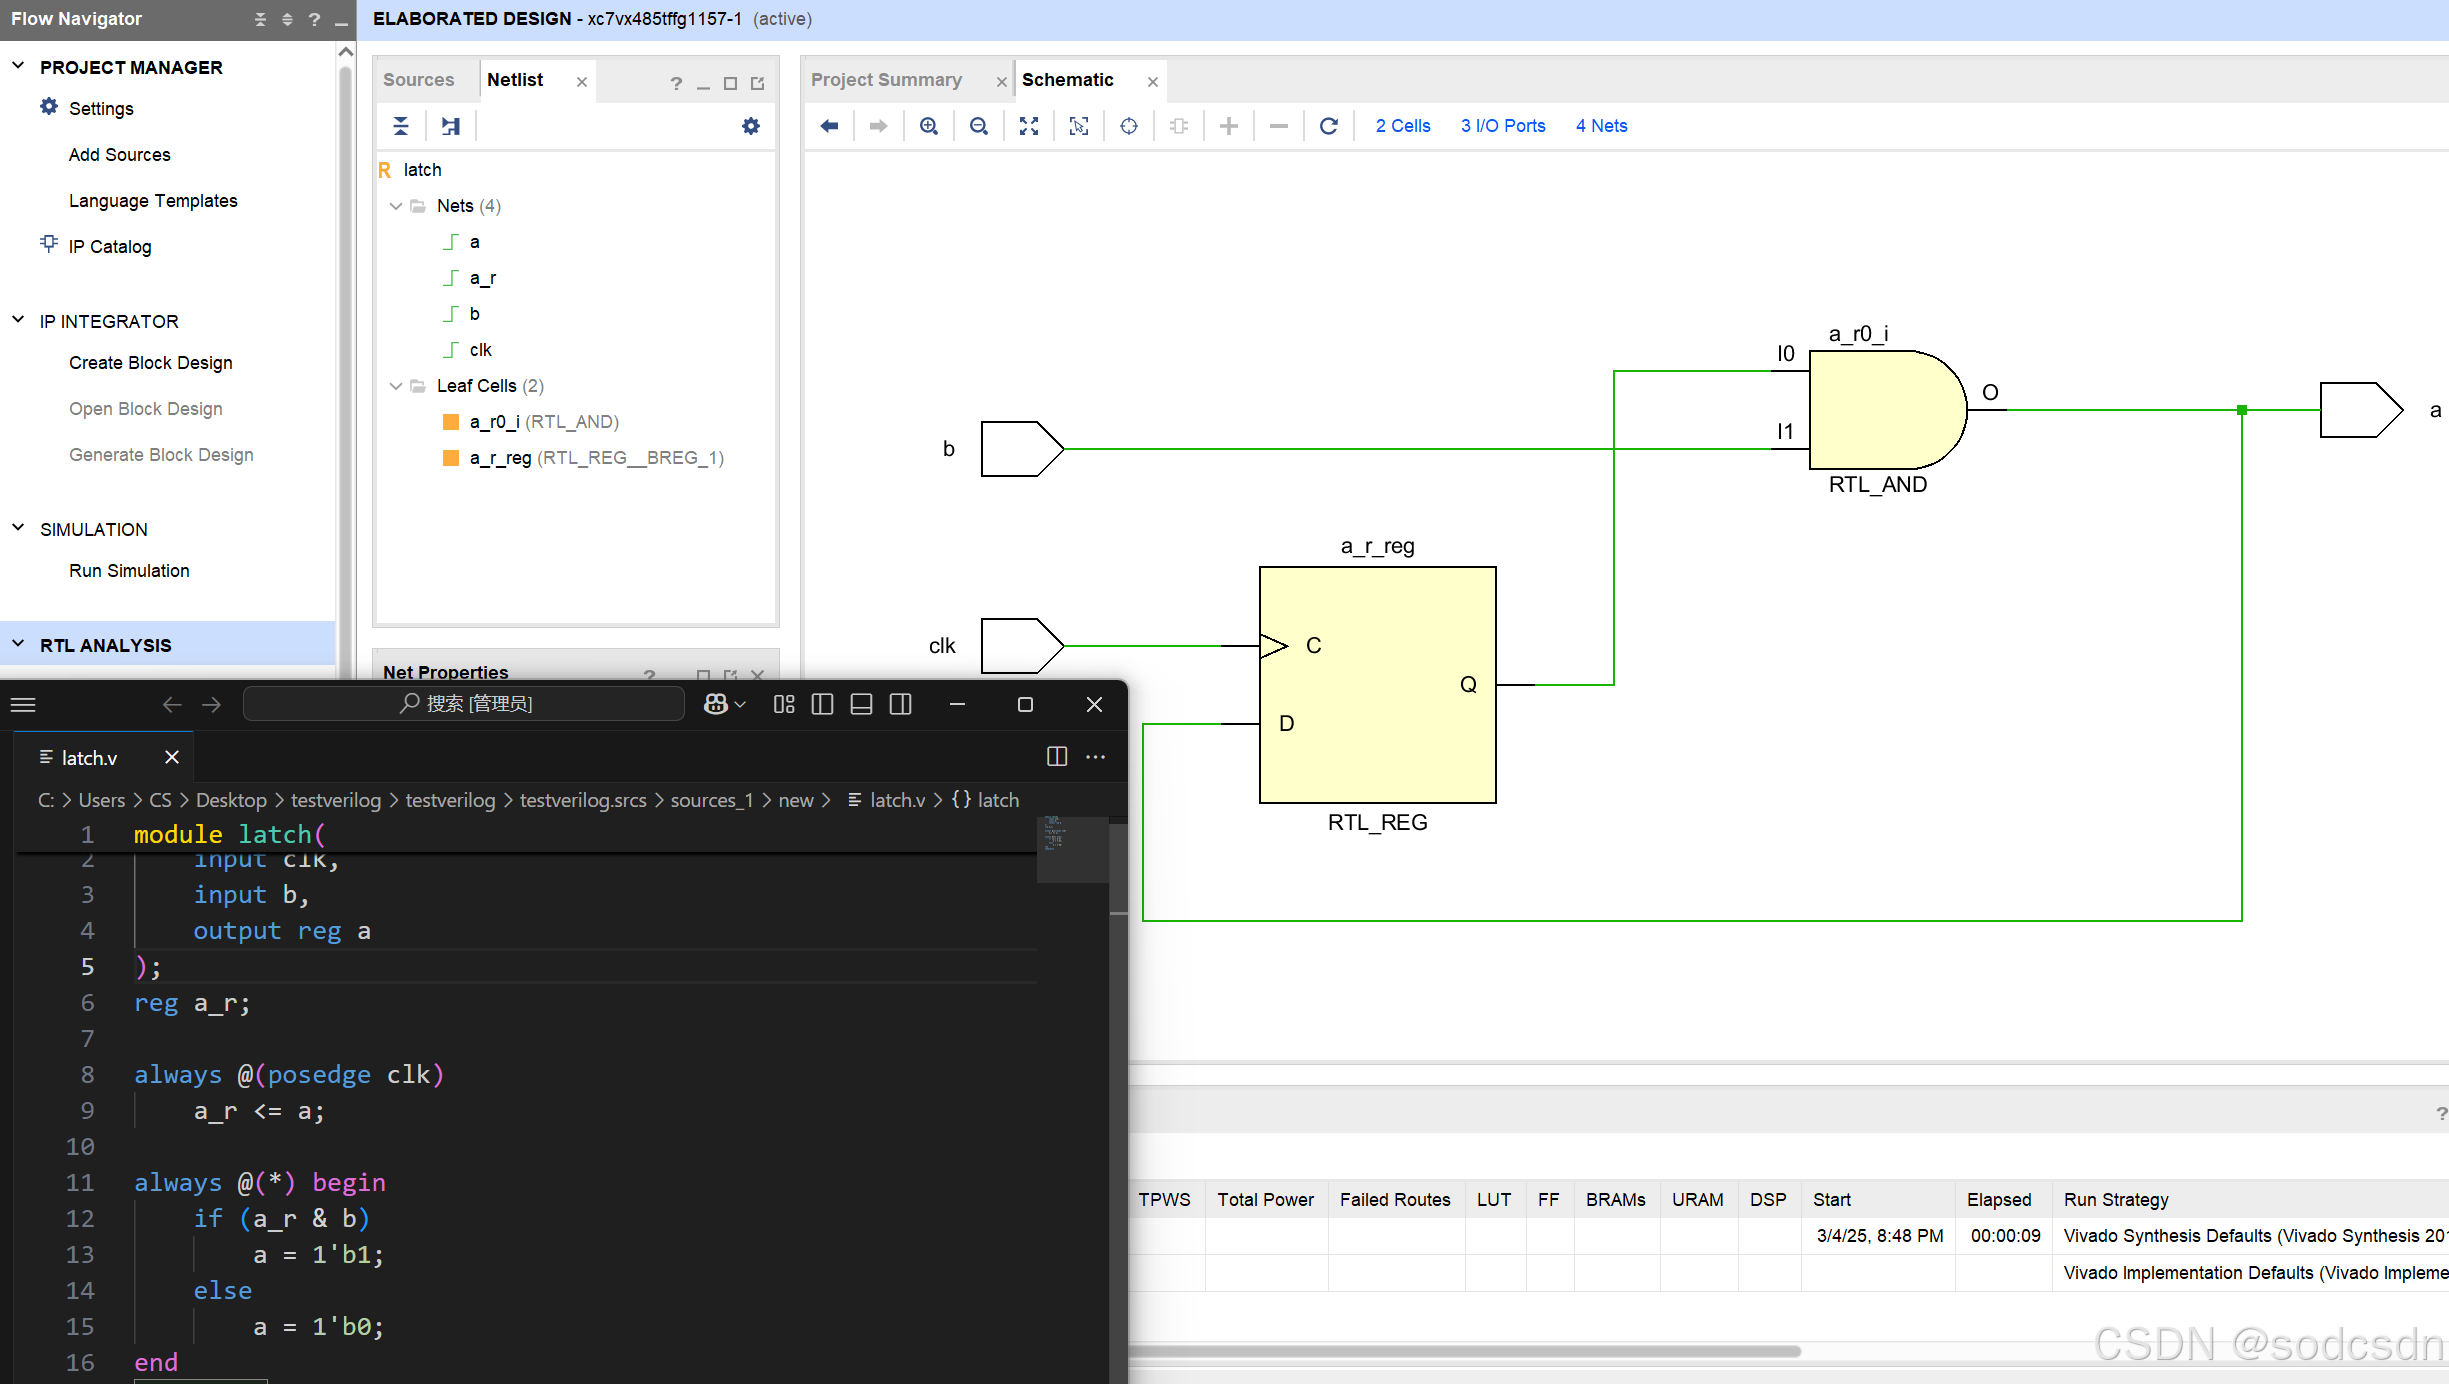Viewport: 2449px width, 1384px height.
Task: Click the 3 I/O Ports link
Action: (x=1502, y=126)
